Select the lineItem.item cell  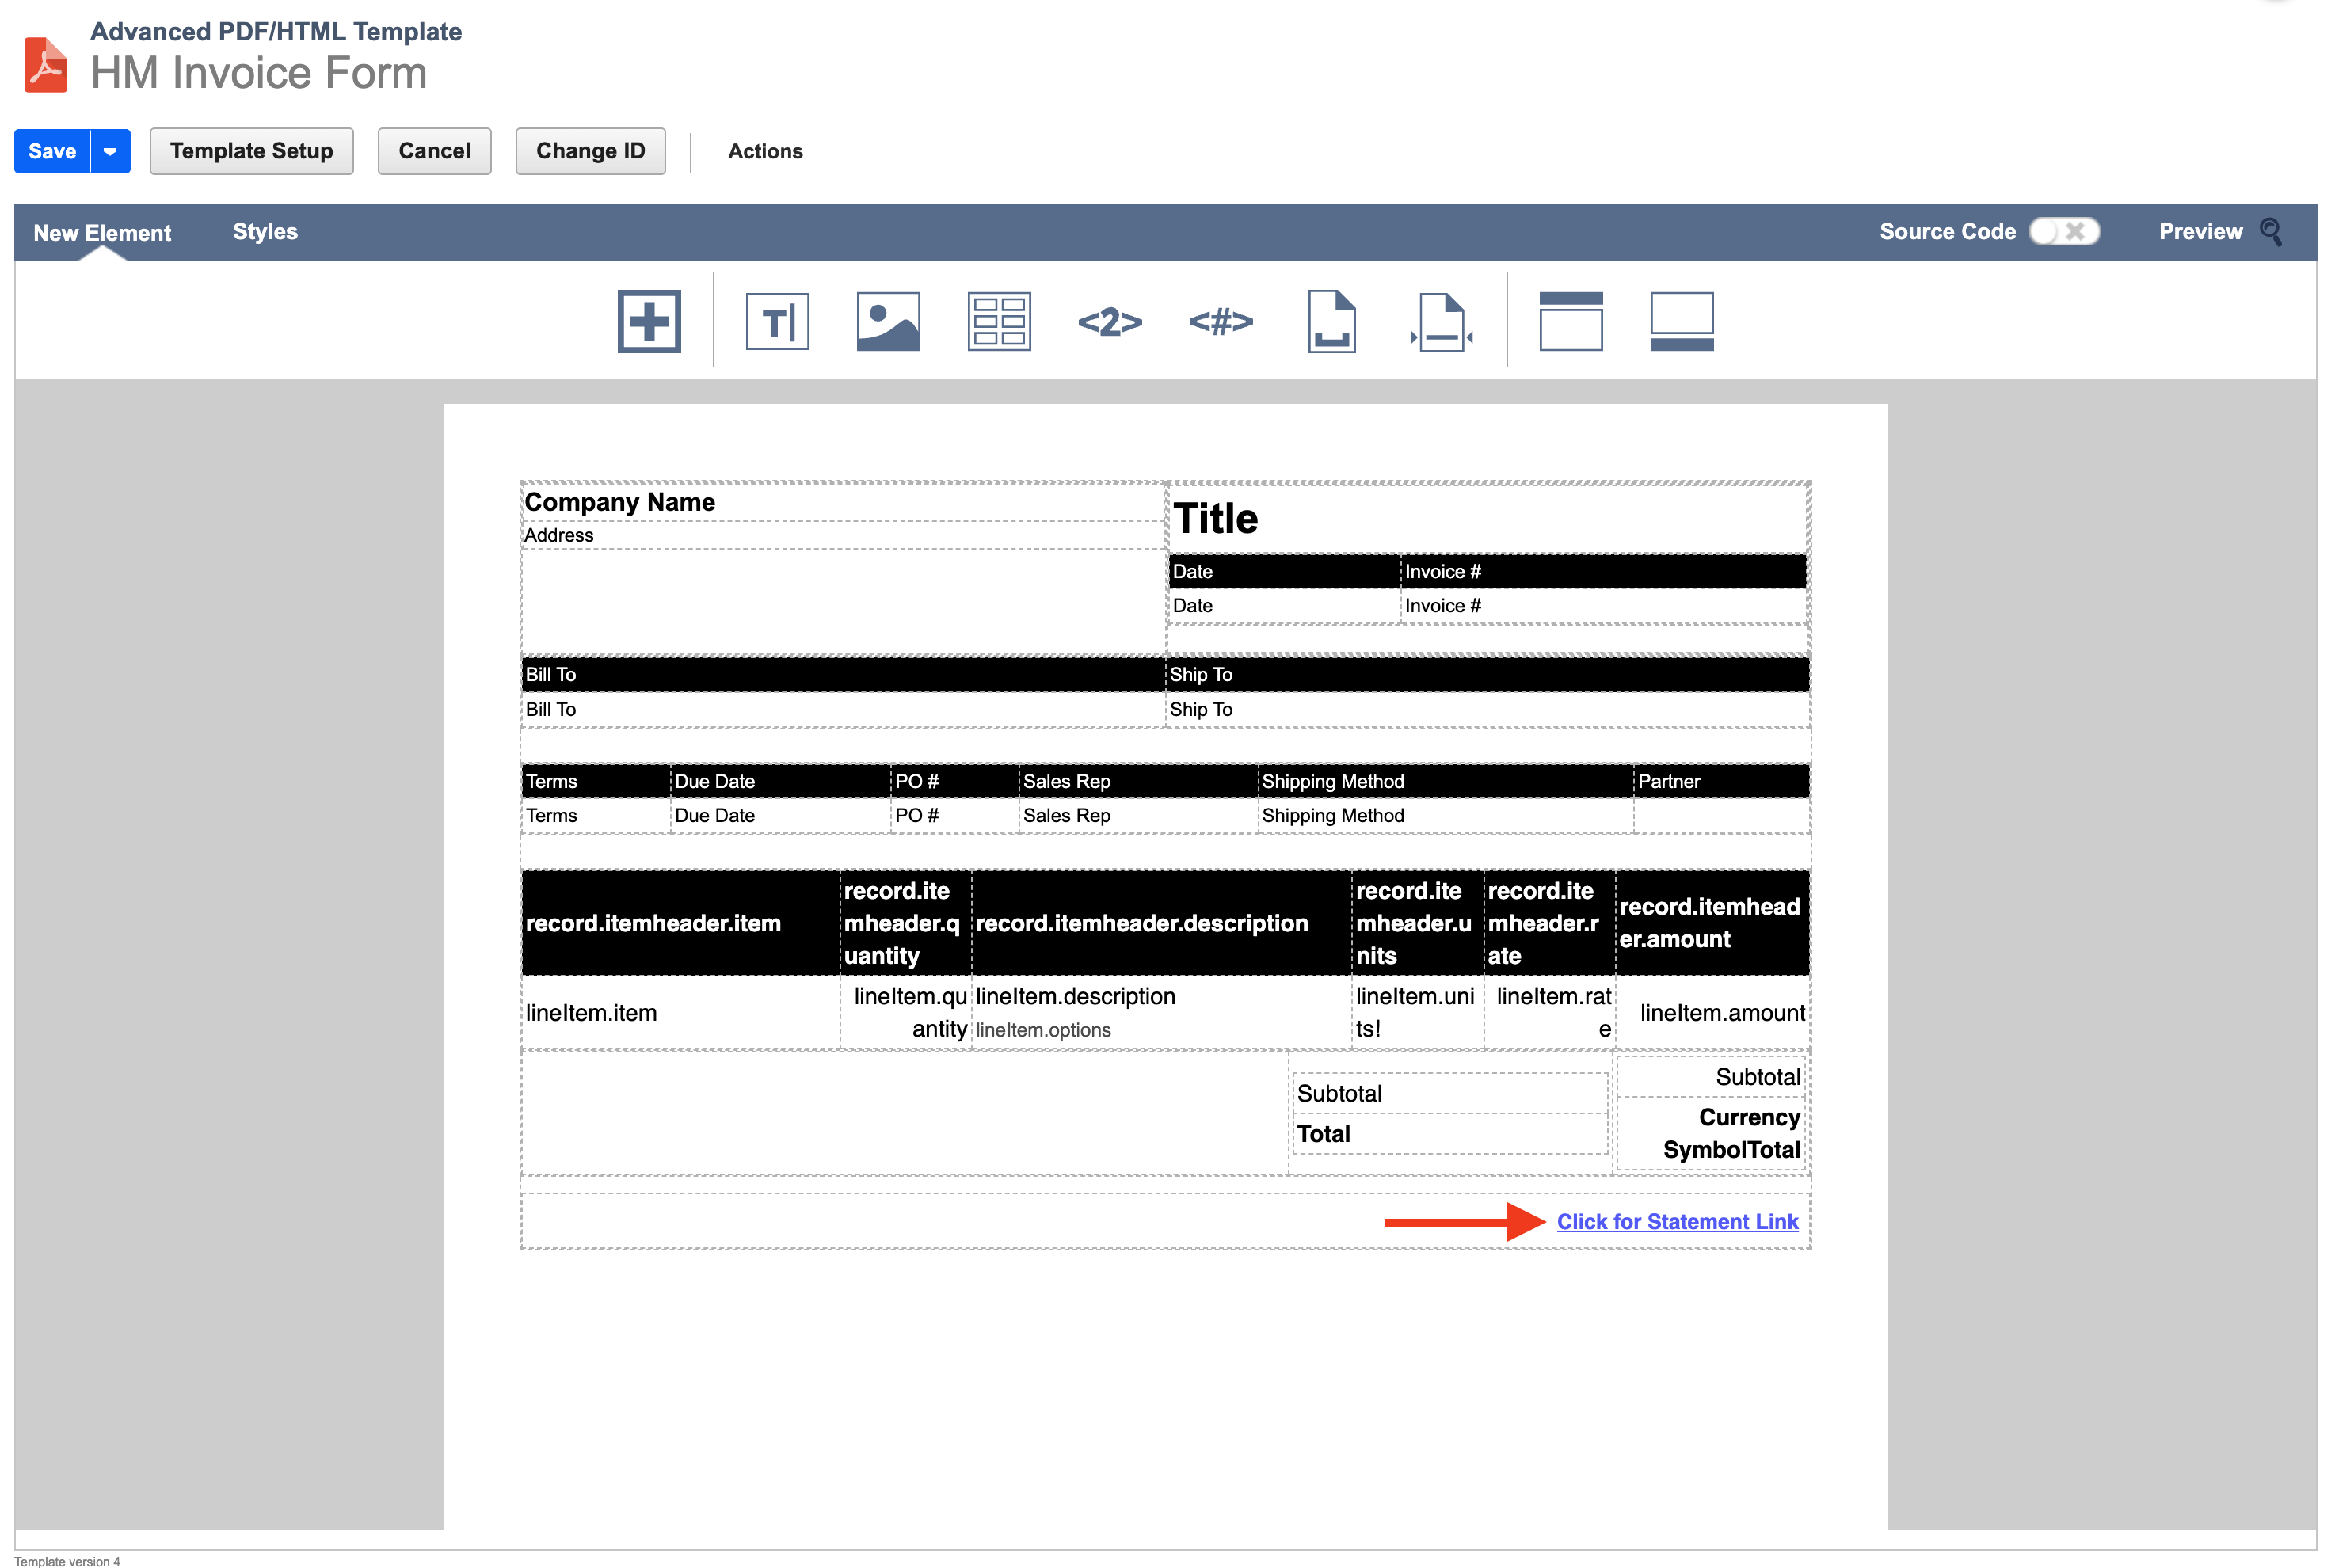[680, 1013]
